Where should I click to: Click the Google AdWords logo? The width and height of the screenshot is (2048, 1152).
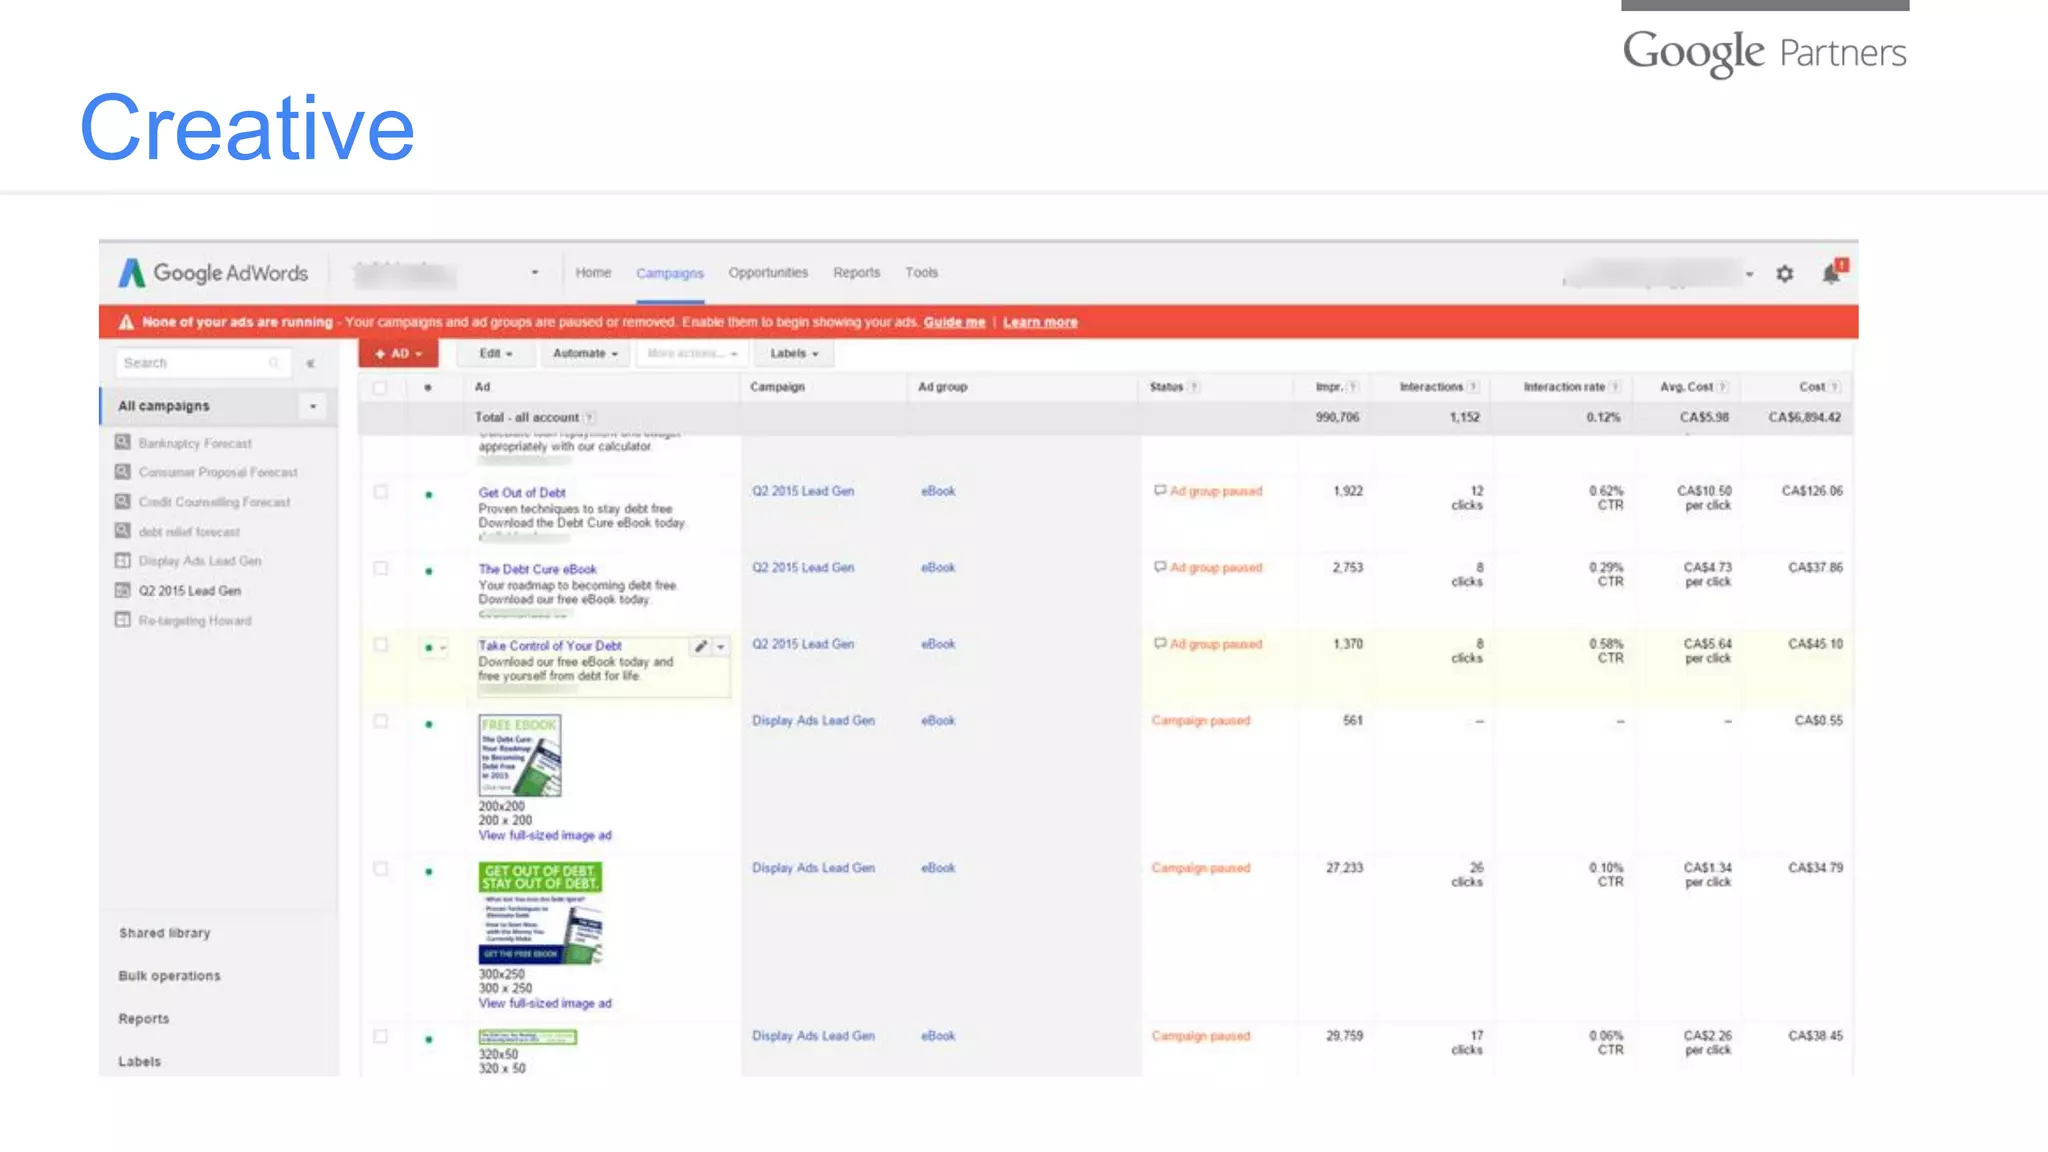tap(213, 273)
